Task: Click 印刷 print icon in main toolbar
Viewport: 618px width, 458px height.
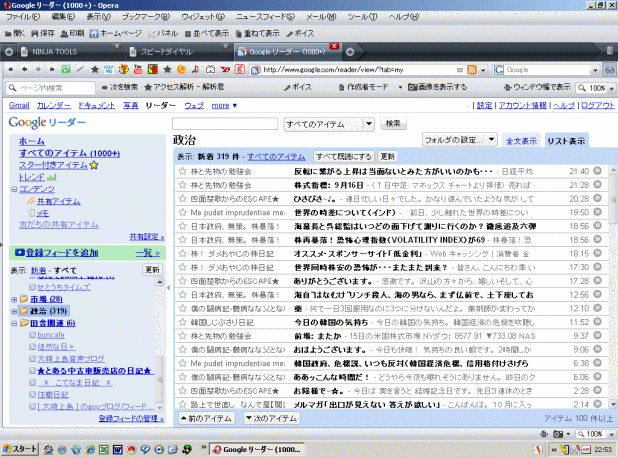Action: pos(64,34)
